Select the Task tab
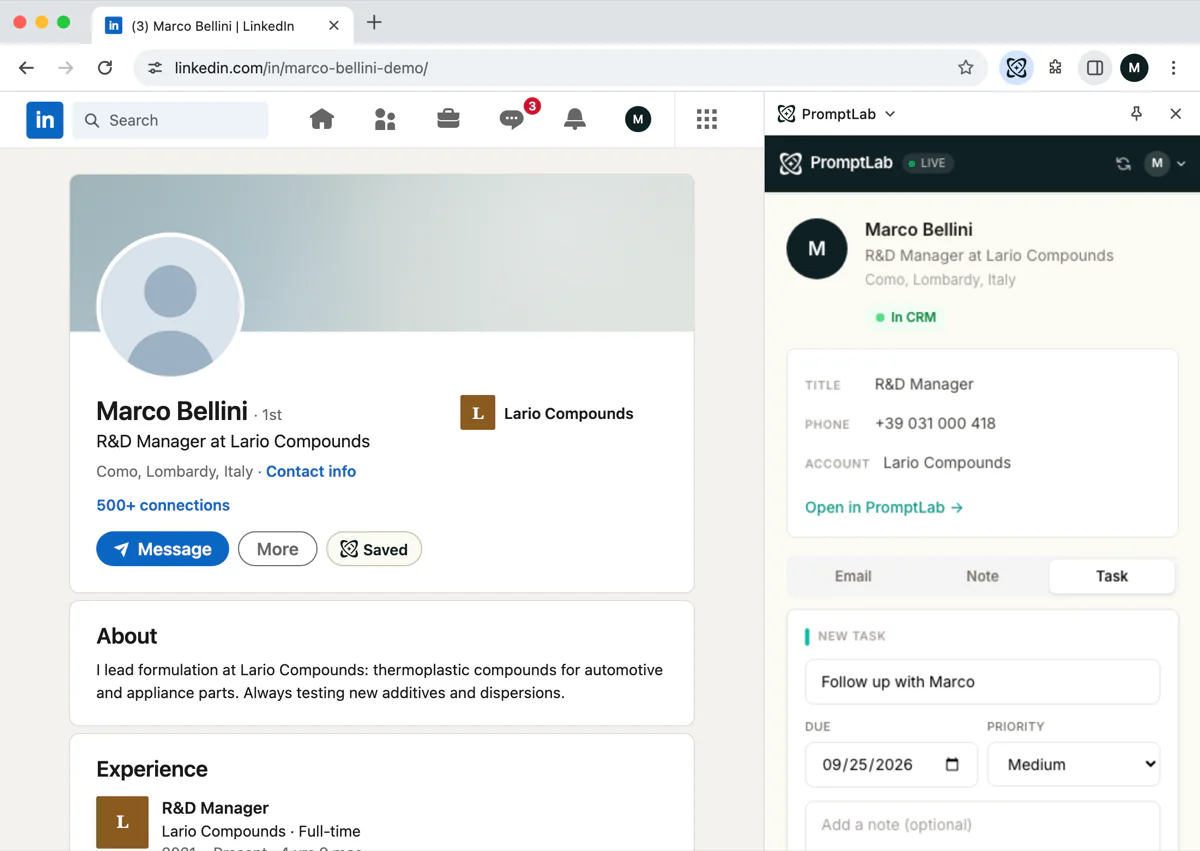 click(x=1112, y=576)
